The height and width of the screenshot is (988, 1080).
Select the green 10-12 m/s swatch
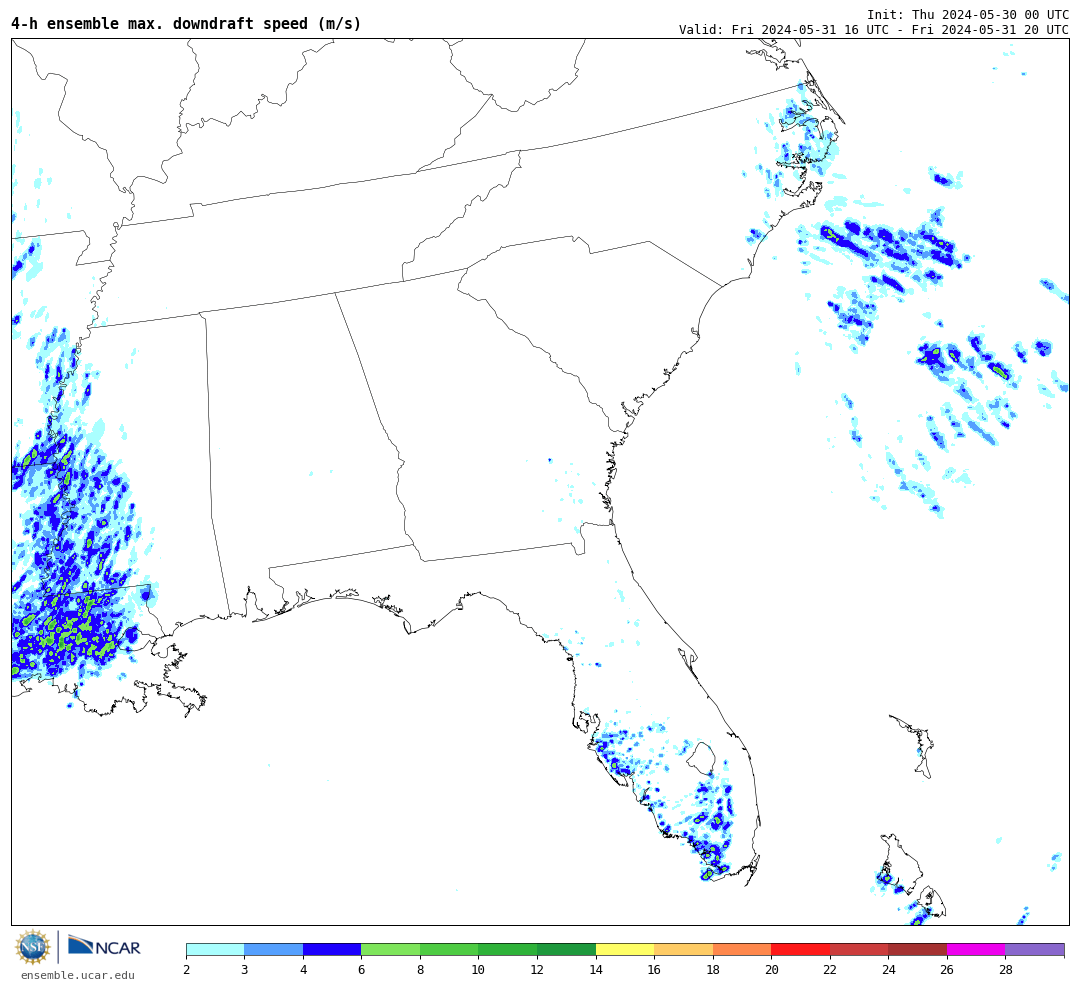pos(508,949)
